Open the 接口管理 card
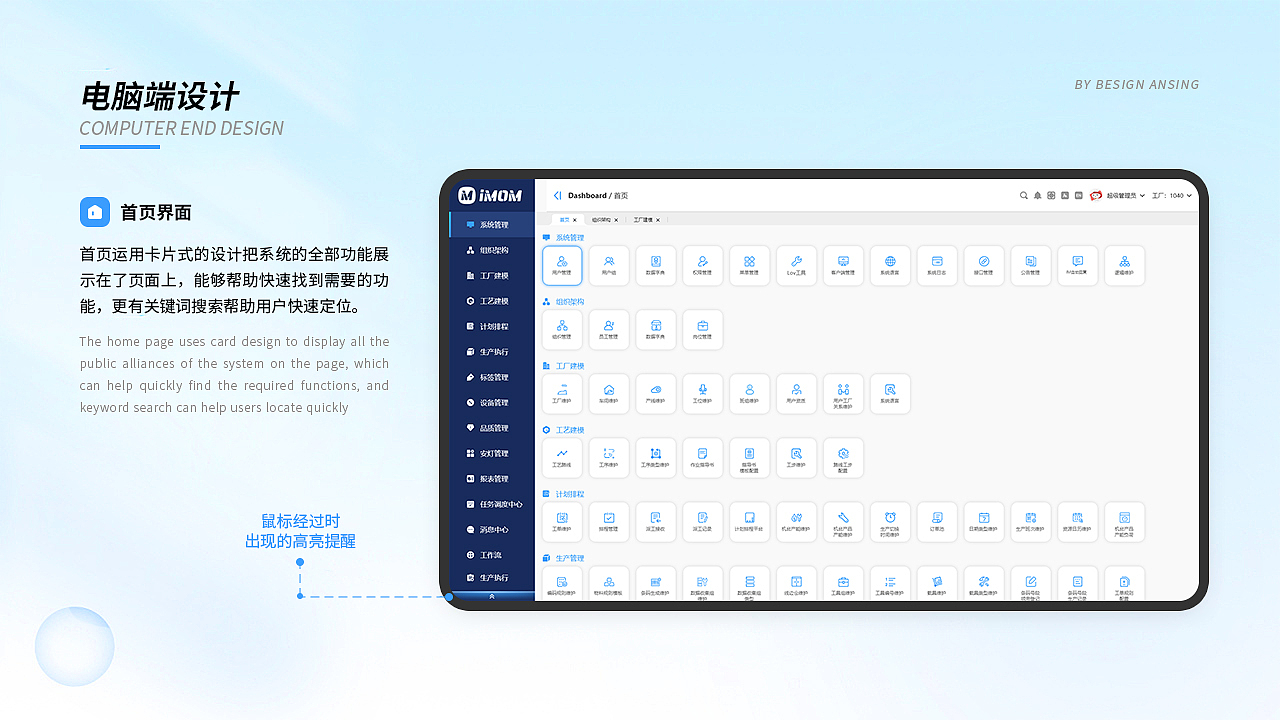The image size is (1280, 720). [x=984, y=266]
